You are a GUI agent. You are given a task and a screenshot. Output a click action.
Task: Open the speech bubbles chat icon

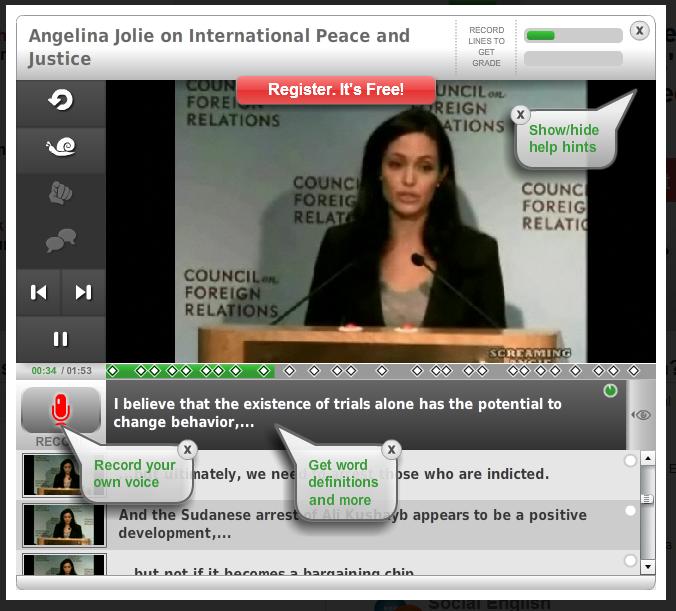(x=60, y=240)
